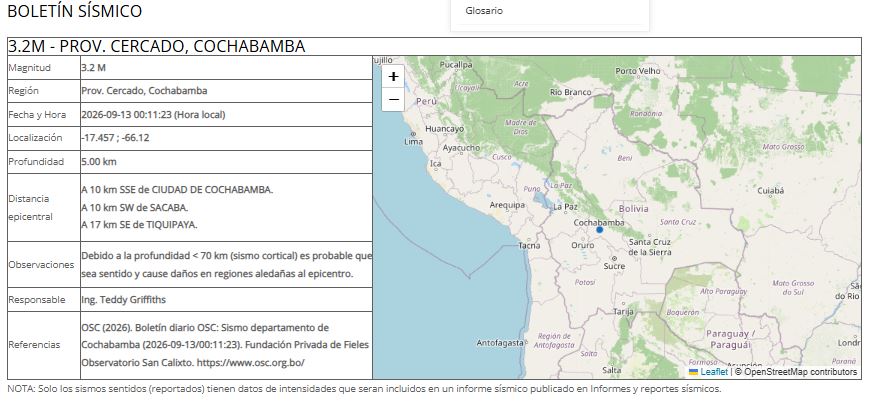Click the Sucre city marker on map

point(614,258)
